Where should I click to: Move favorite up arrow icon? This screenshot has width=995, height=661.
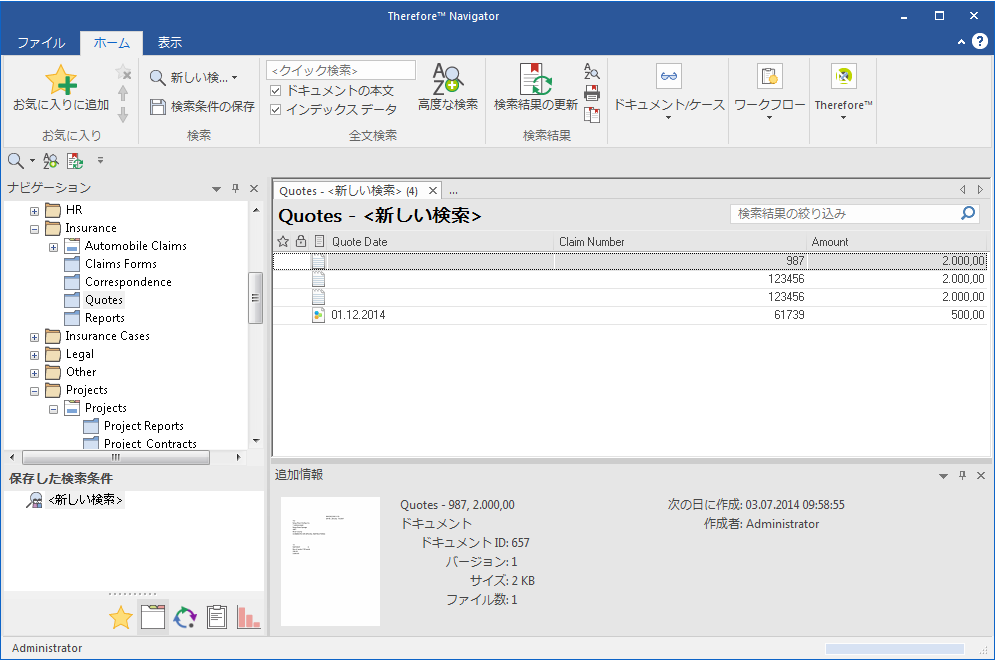[123, 93]
